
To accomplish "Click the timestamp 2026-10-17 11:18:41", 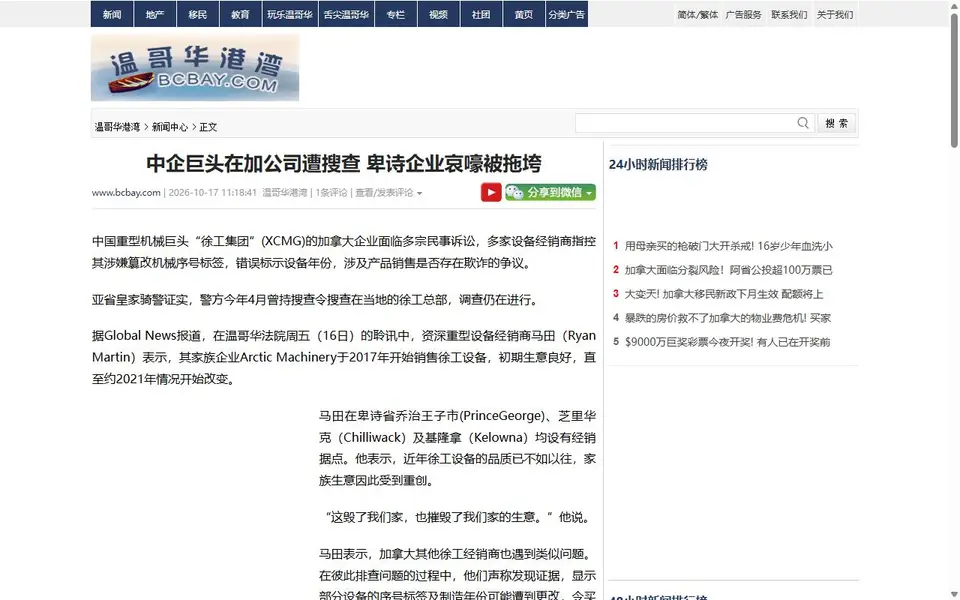I will tap(212, 192).
